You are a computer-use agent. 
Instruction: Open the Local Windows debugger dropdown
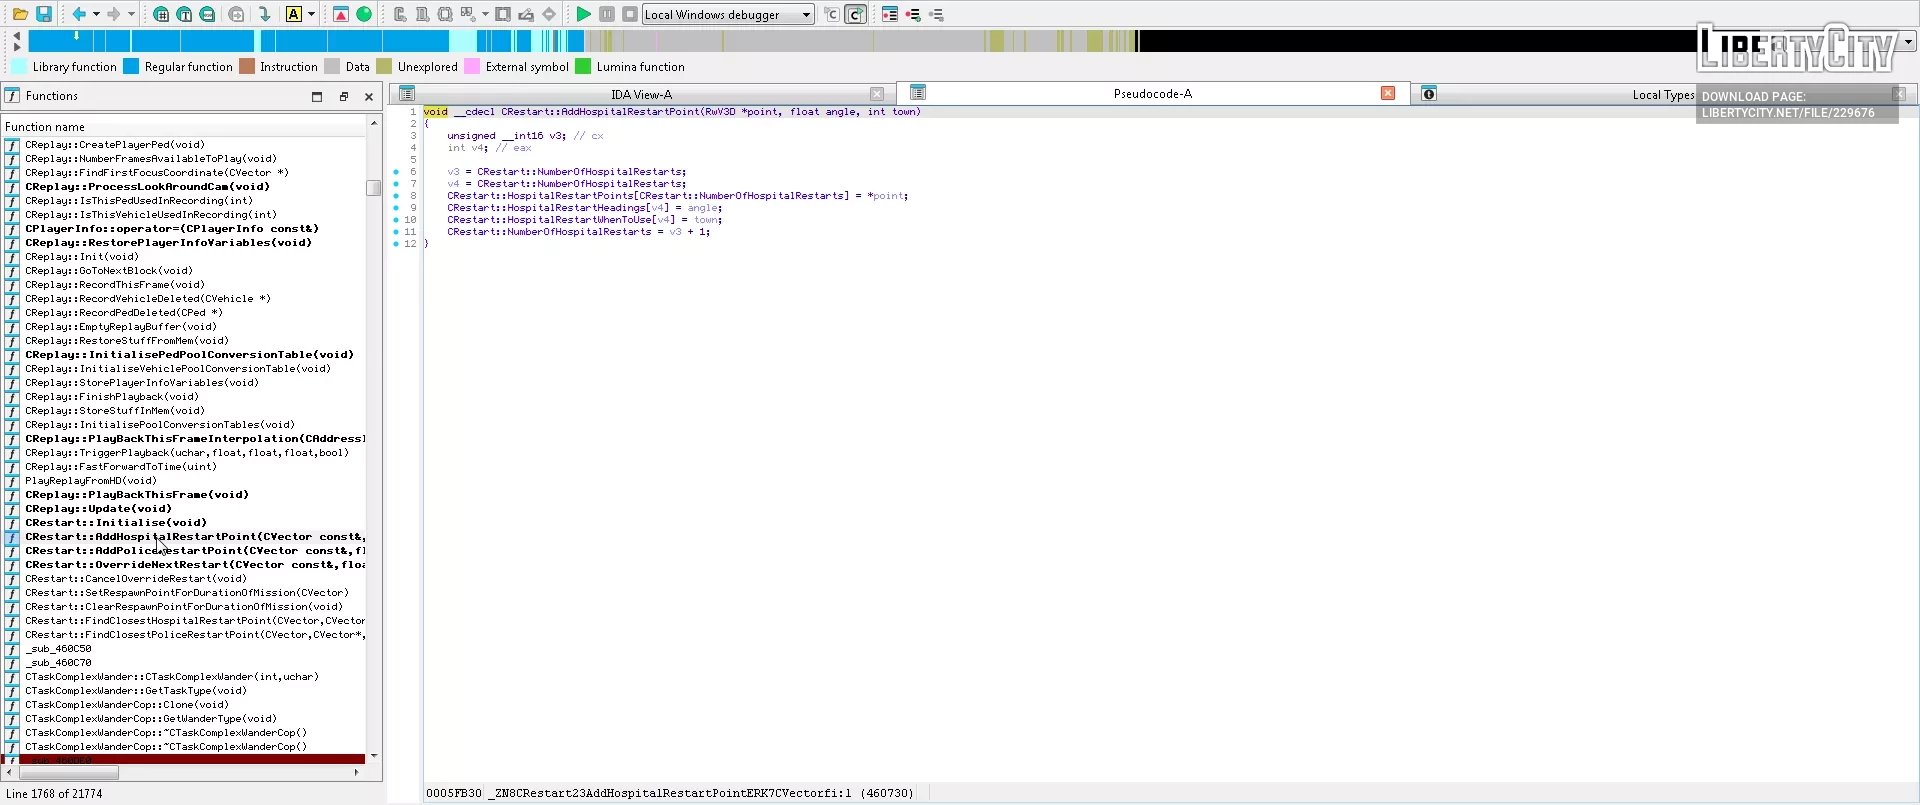[x=806, y=14]
